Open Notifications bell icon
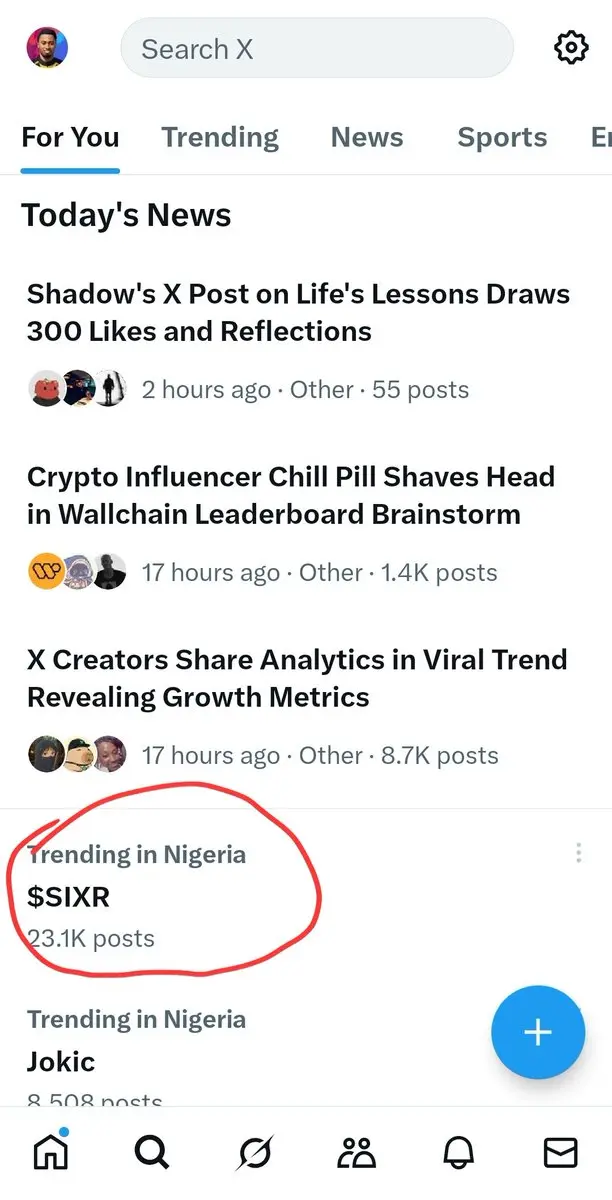The height and width of the screenshot is (1200, 612). point(458,1154)
